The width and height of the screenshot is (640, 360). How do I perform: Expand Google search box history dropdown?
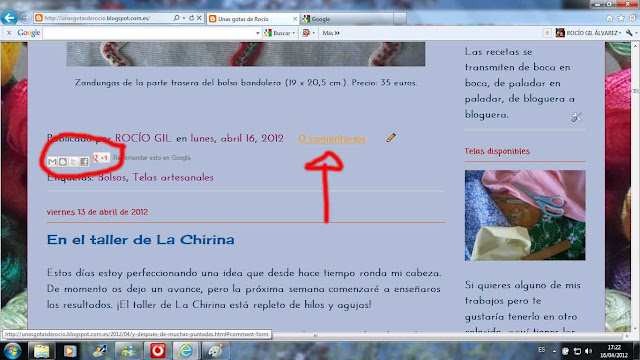point(258,33)
